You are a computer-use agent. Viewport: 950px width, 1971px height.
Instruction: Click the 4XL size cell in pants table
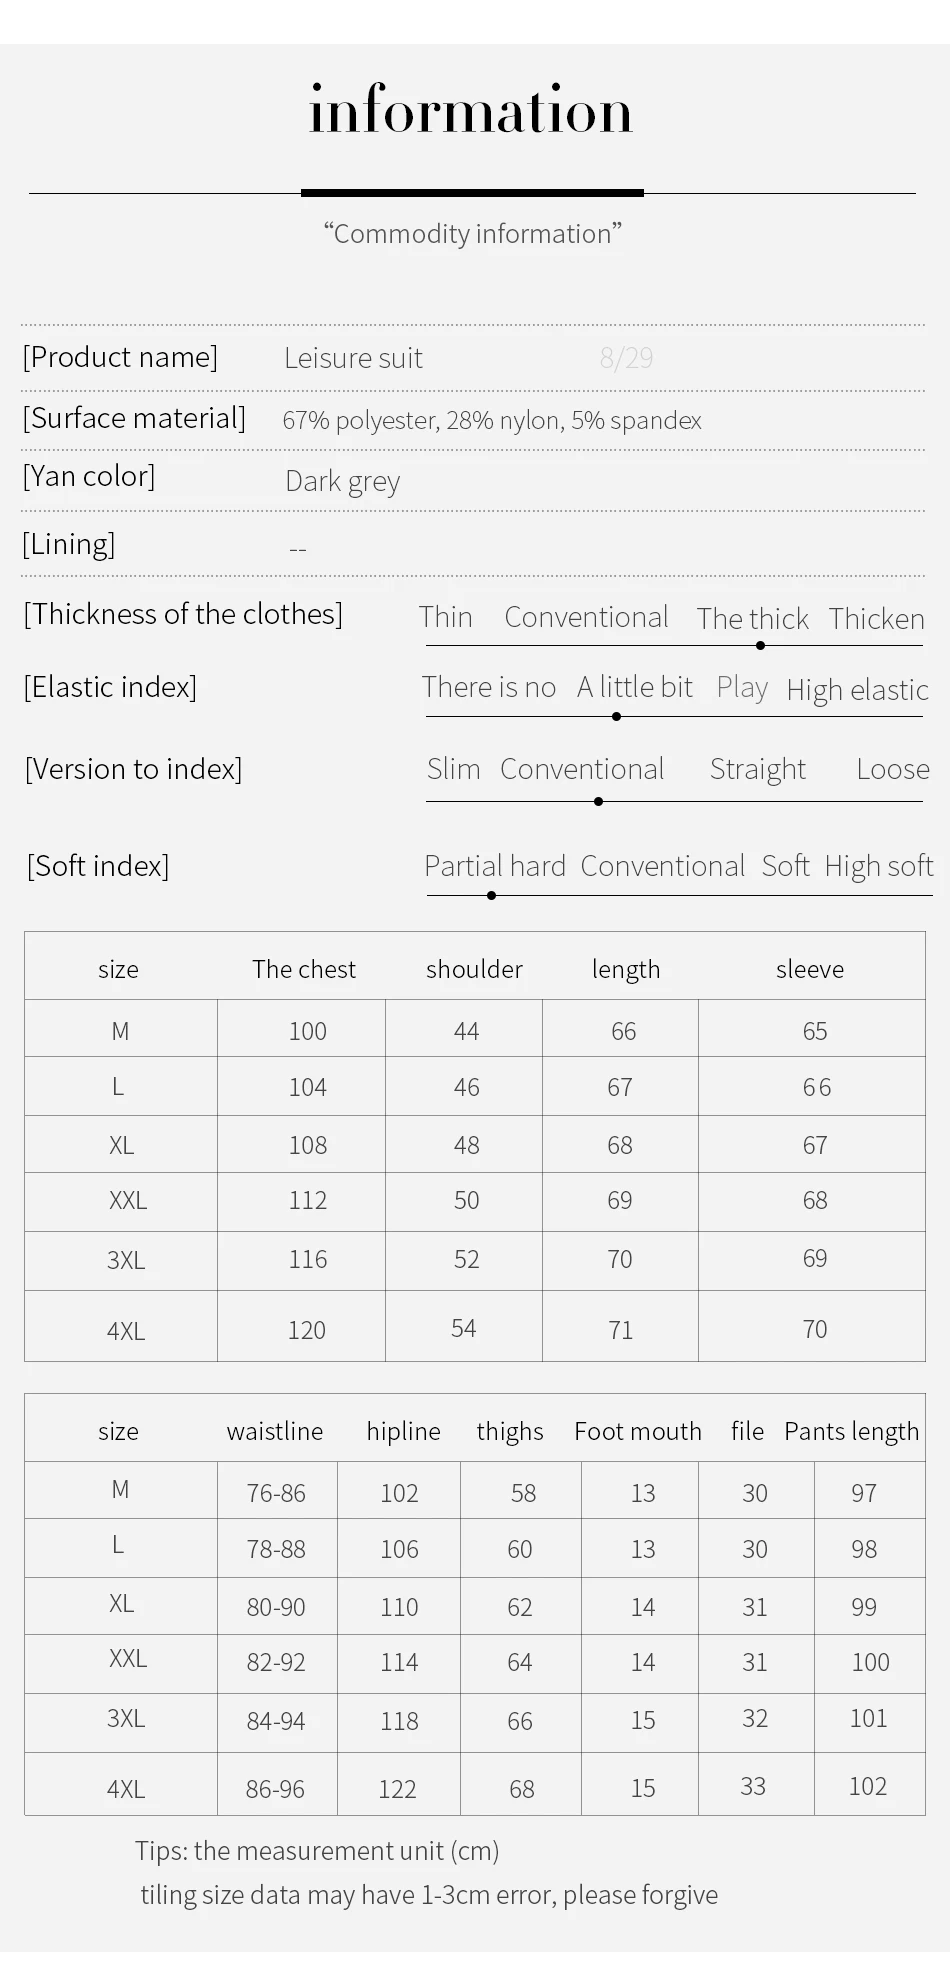pyautogui.click(x=126, y=1789)
